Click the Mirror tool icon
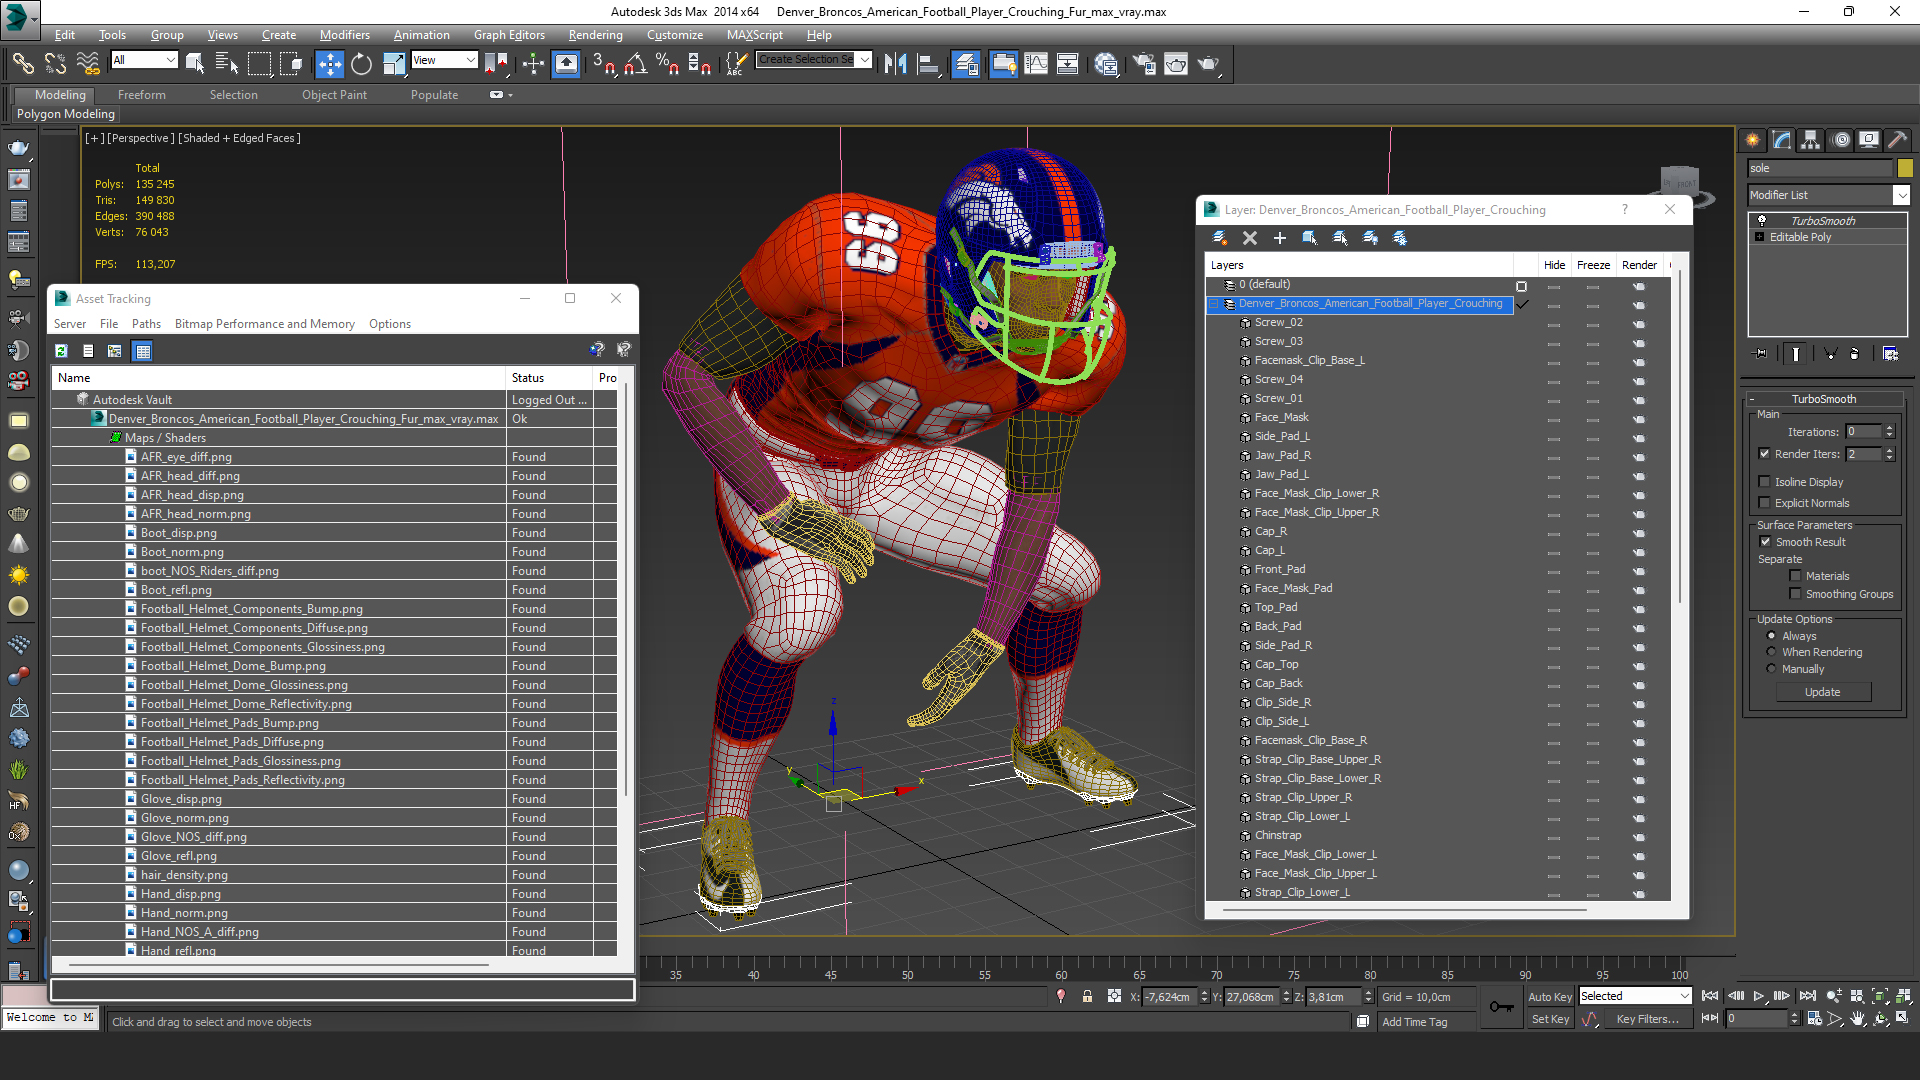Screen dimensions: 1920x1080 895,64
